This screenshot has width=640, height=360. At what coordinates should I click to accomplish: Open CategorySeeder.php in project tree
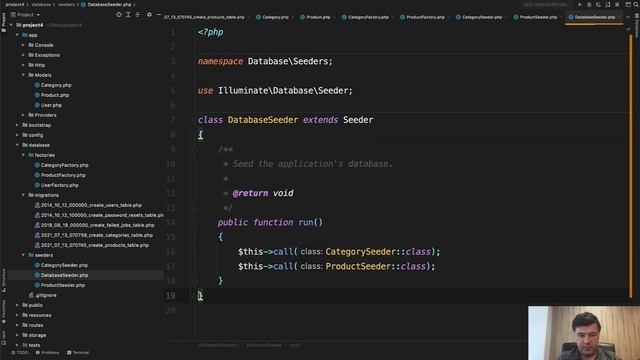point(64,265)
